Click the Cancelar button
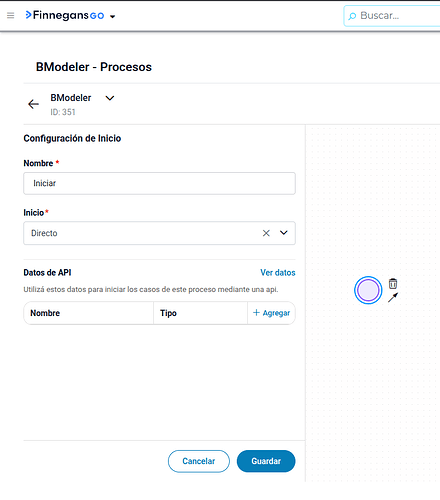The width and height of the screenshot is (440, 500). (199, 461)
